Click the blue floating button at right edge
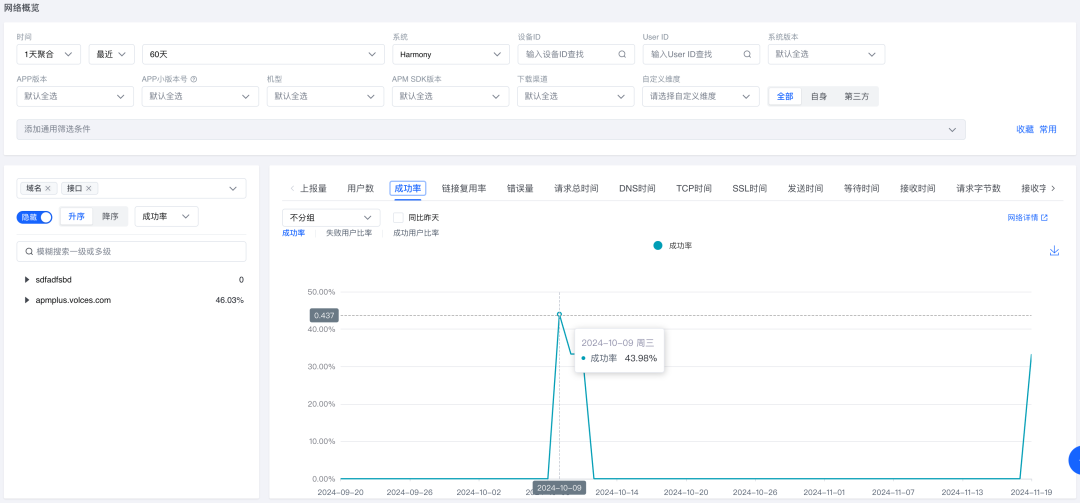The image size is (1080, 503). (1074, 460)
